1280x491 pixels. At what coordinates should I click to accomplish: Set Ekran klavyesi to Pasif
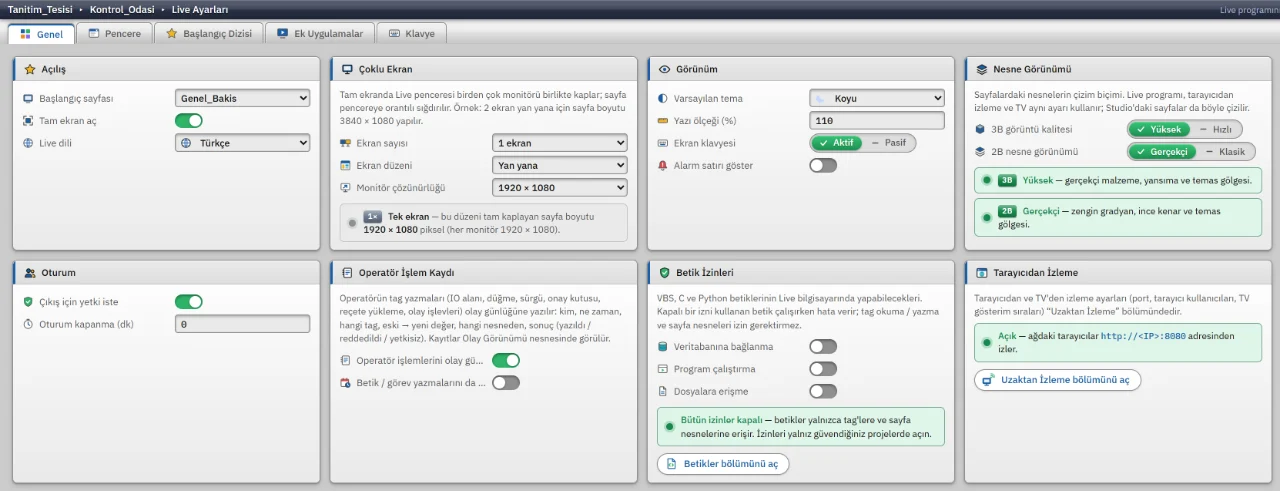(x=888, y=143)
